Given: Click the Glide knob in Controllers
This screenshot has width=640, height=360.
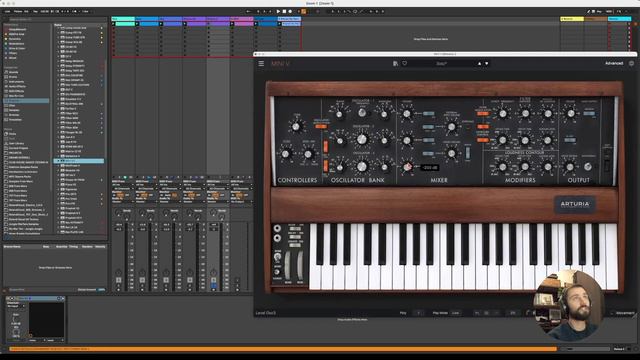Looking at the screenshot, I should 285,154.
